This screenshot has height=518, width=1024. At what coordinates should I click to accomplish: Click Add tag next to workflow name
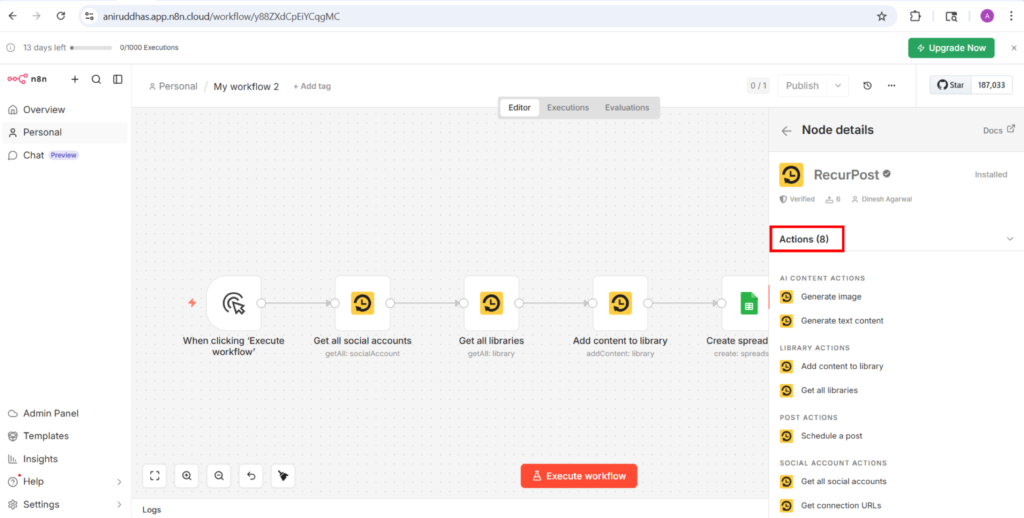click(312, 86)
